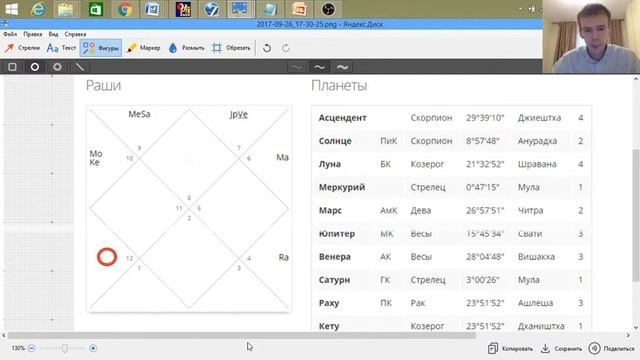
Task: Click the window title 2017-09-26_17-30-25.png
Action: [x=297, y=24]
